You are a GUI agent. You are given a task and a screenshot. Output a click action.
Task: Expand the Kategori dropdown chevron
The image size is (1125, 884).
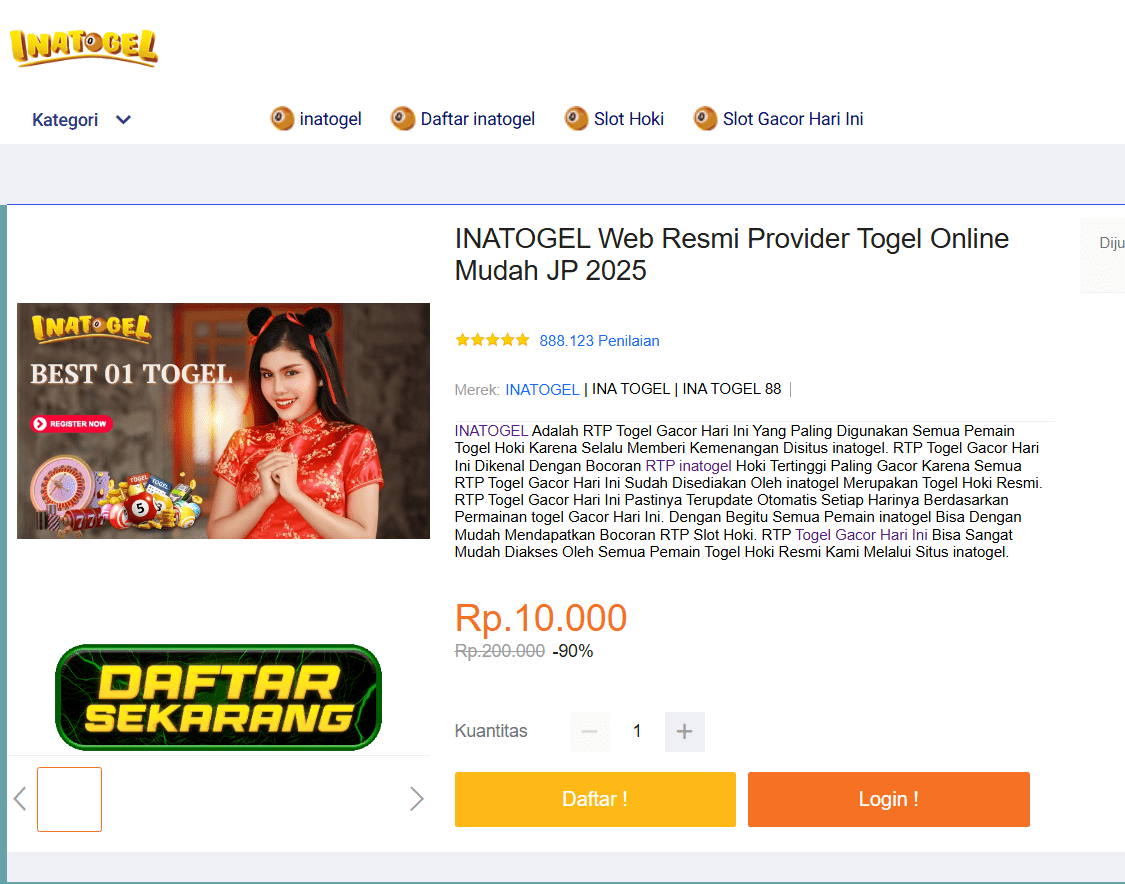123,120
